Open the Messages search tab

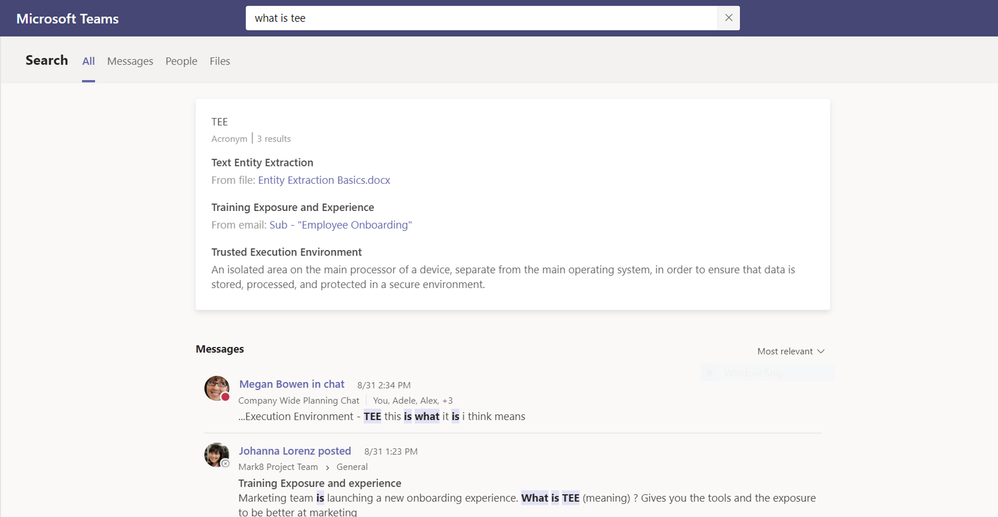[130, 61]
